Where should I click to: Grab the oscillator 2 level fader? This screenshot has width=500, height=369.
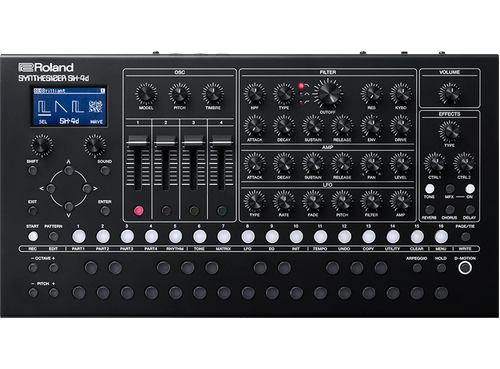[166, 141]
